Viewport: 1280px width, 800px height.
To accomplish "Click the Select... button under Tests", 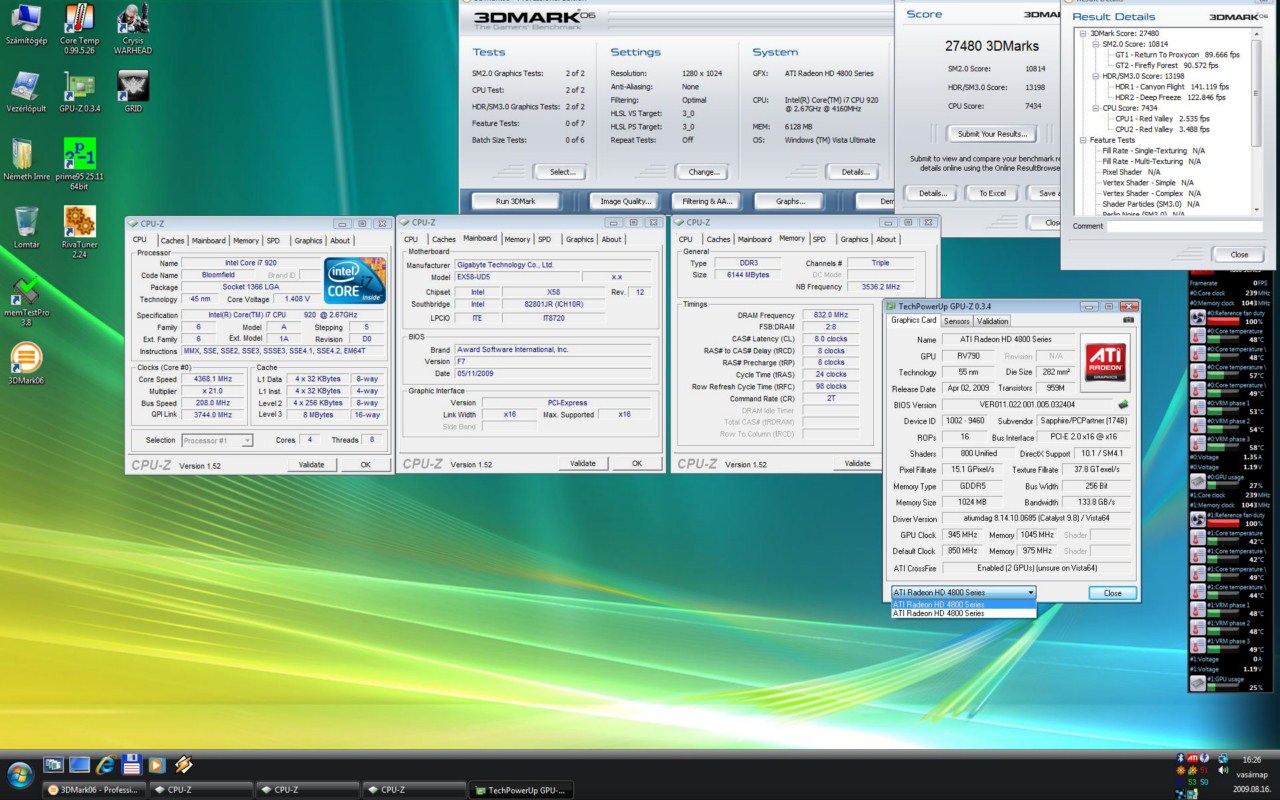I will point(562,172).
